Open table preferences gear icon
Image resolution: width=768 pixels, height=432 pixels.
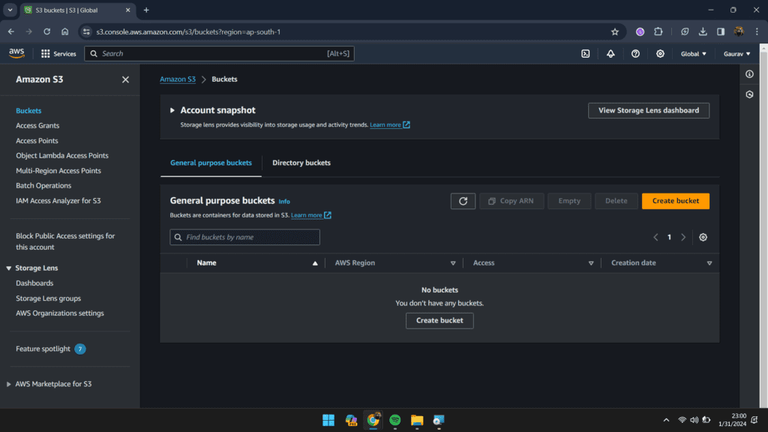pyautogui.click(x=703, y=237)
